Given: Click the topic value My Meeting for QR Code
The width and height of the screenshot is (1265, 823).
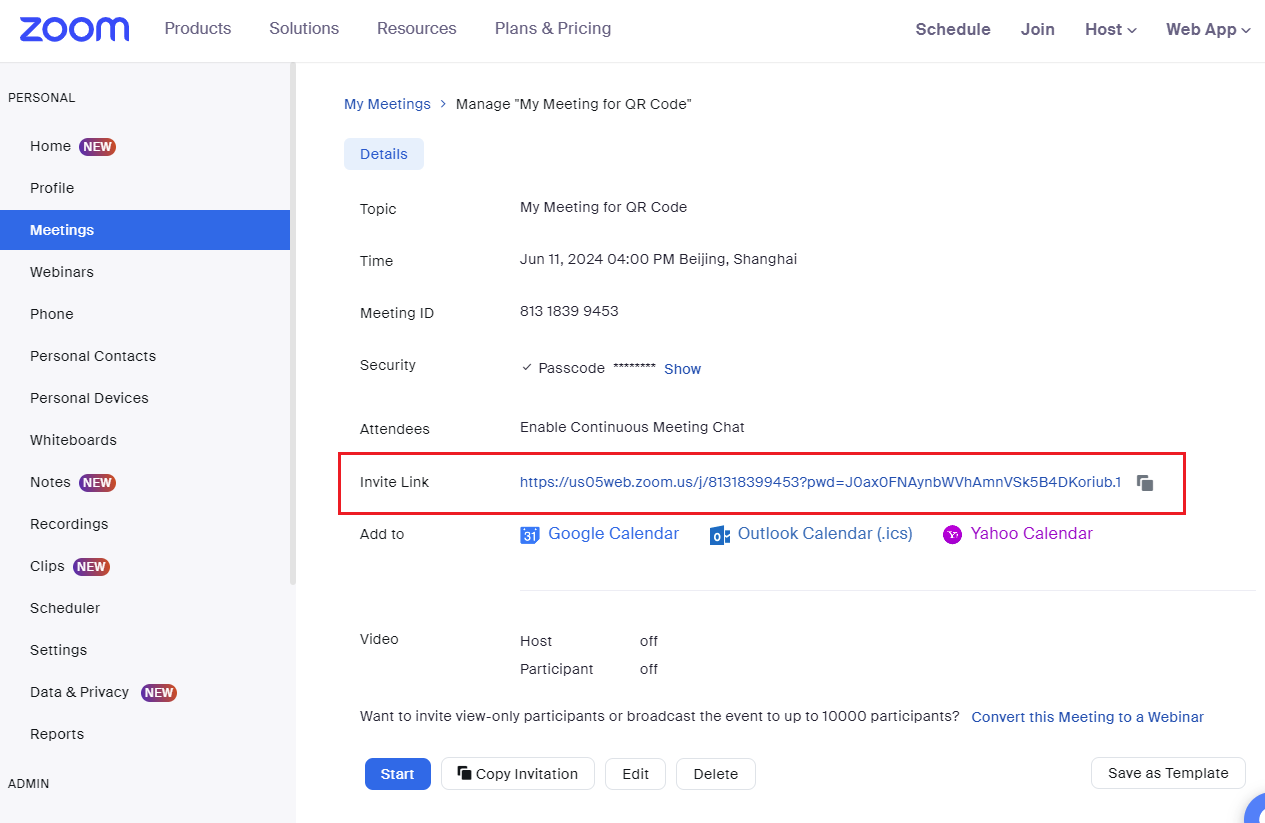Looking at the screenshot, I should [x=604, y=207].
